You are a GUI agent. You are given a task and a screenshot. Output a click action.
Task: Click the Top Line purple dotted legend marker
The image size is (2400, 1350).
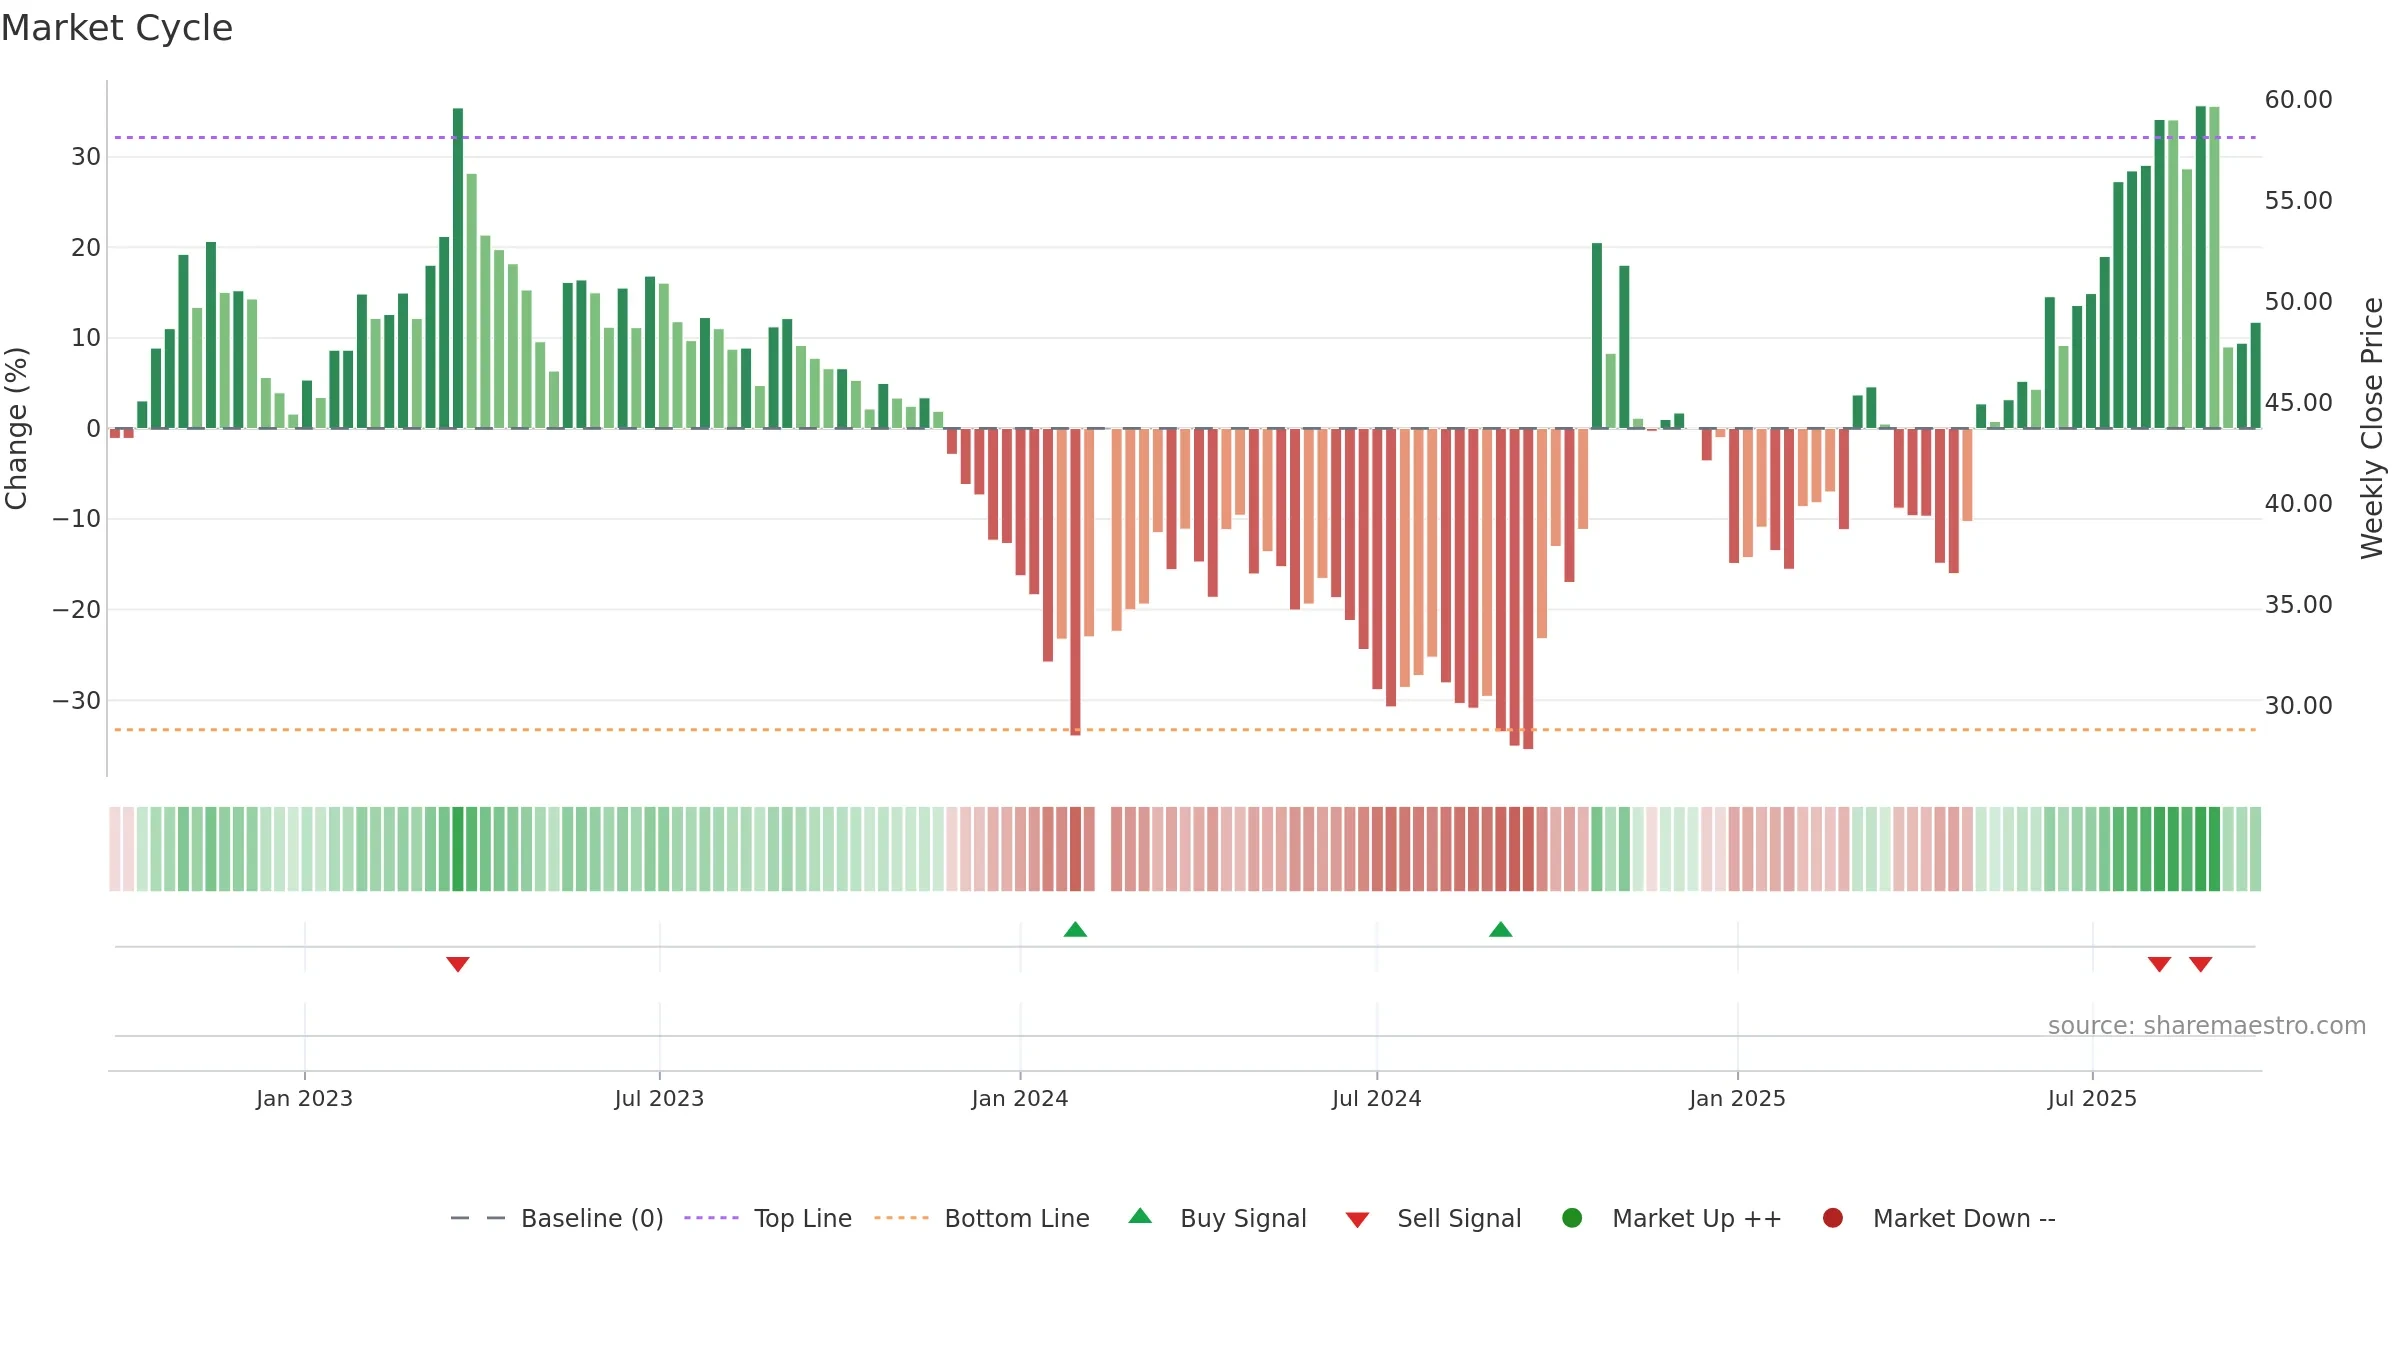coord(712,1218)
